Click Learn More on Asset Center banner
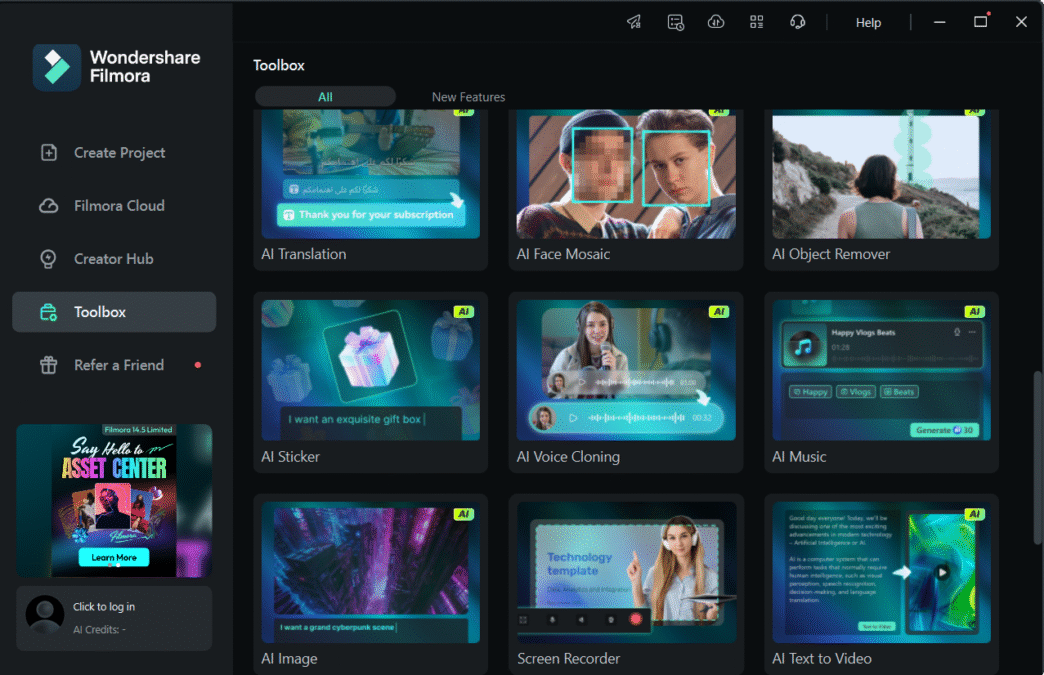Screen dimensions: 1044x675 pyautogui.click(x=114, y=557)
